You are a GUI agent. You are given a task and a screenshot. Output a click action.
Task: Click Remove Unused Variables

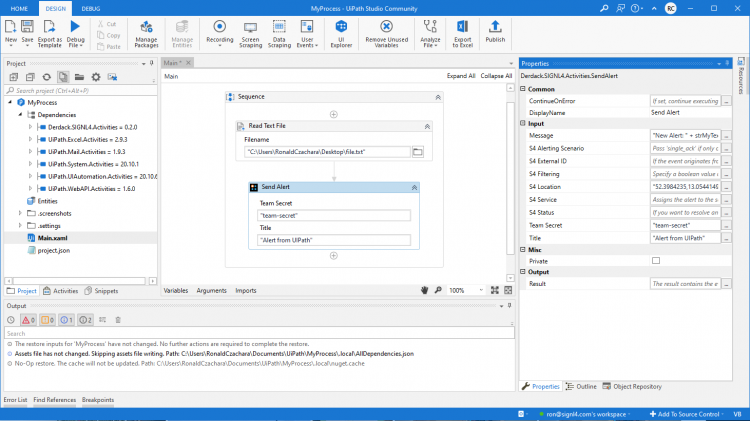(386, 33)
